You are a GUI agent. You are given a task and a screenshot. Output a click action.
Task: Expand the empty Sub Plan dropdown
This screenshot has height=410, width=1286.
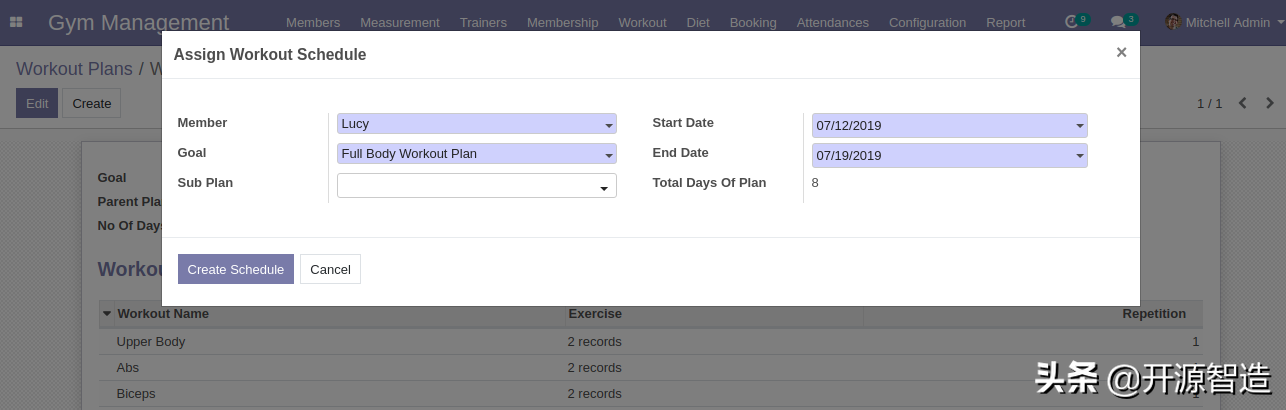604,188
